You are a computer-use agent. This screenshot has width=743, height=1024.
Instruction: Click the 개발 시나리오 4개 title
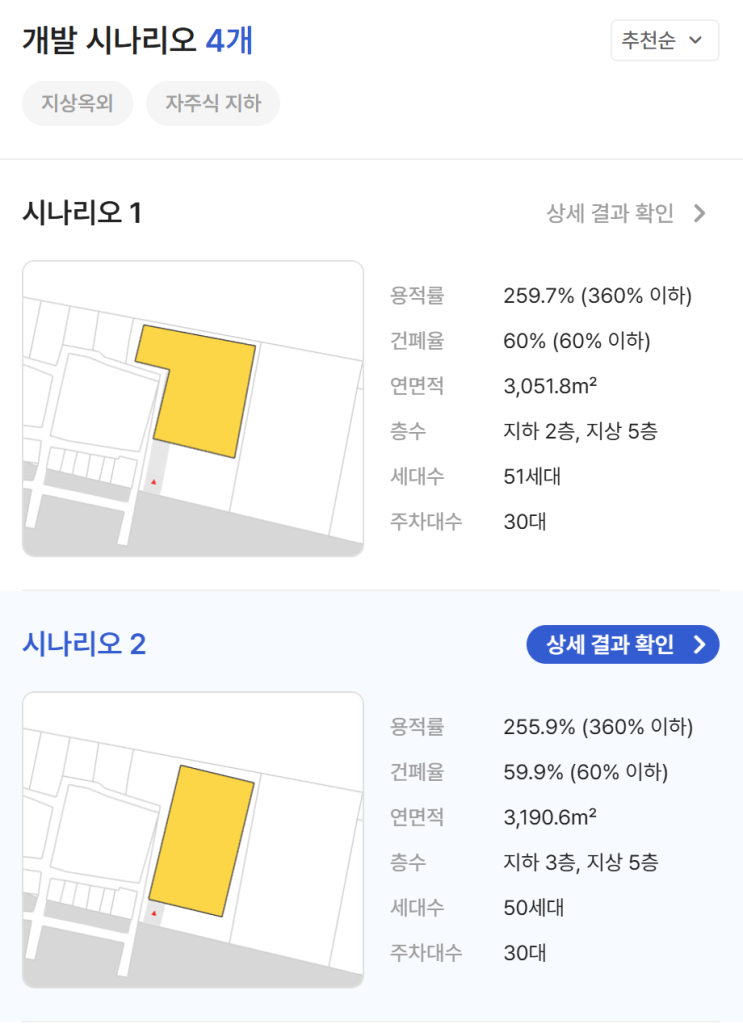click(138, 40)
